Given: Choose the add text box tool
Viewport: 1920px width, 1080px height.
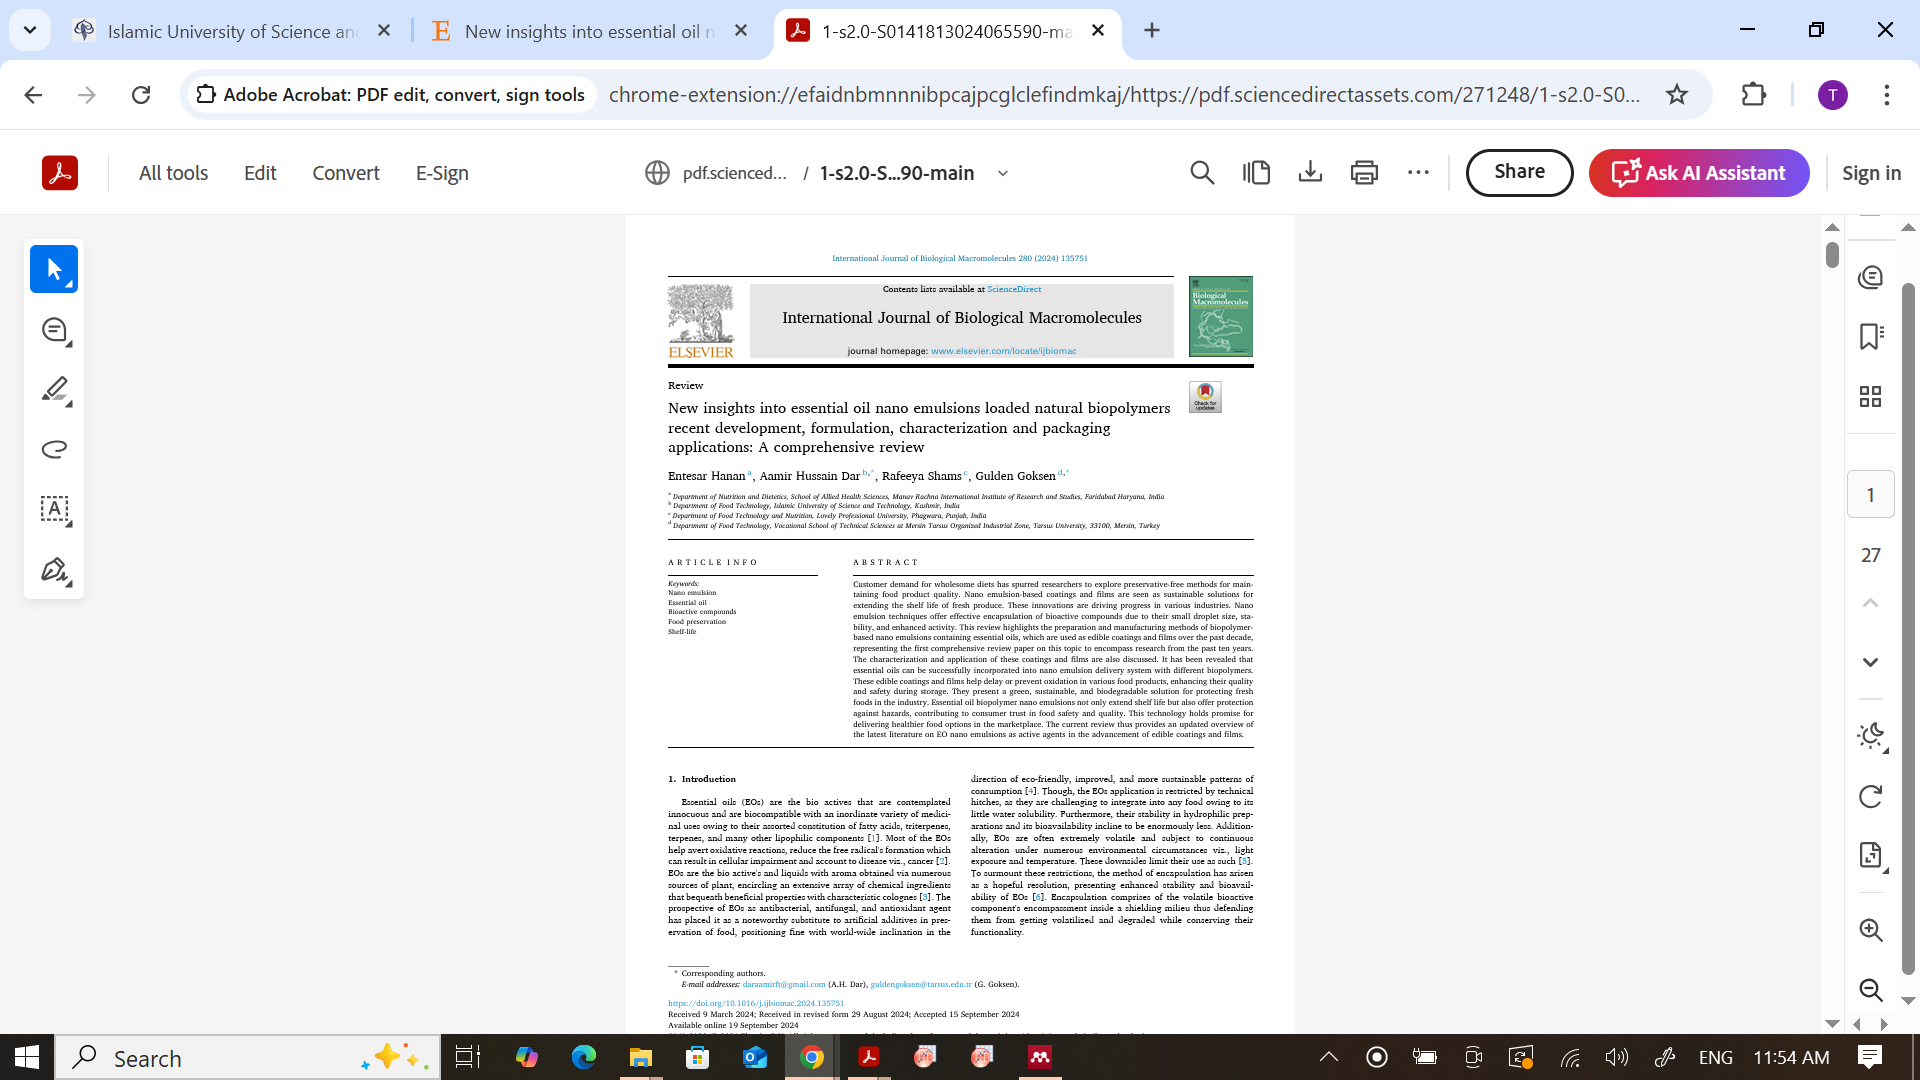Looking at the screenshot, I should click(x=55, y=509).
